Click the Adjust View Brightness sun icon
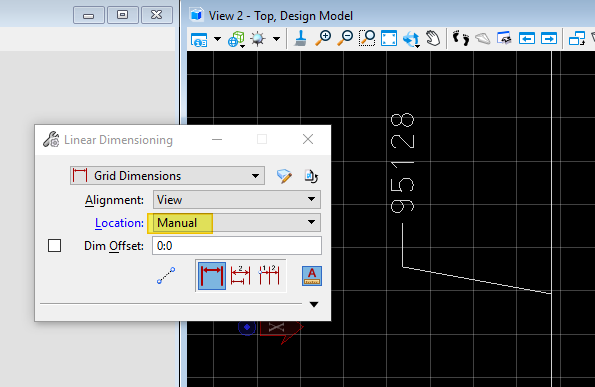The height and width of the screenshot is (387, 595). point(258,39)
